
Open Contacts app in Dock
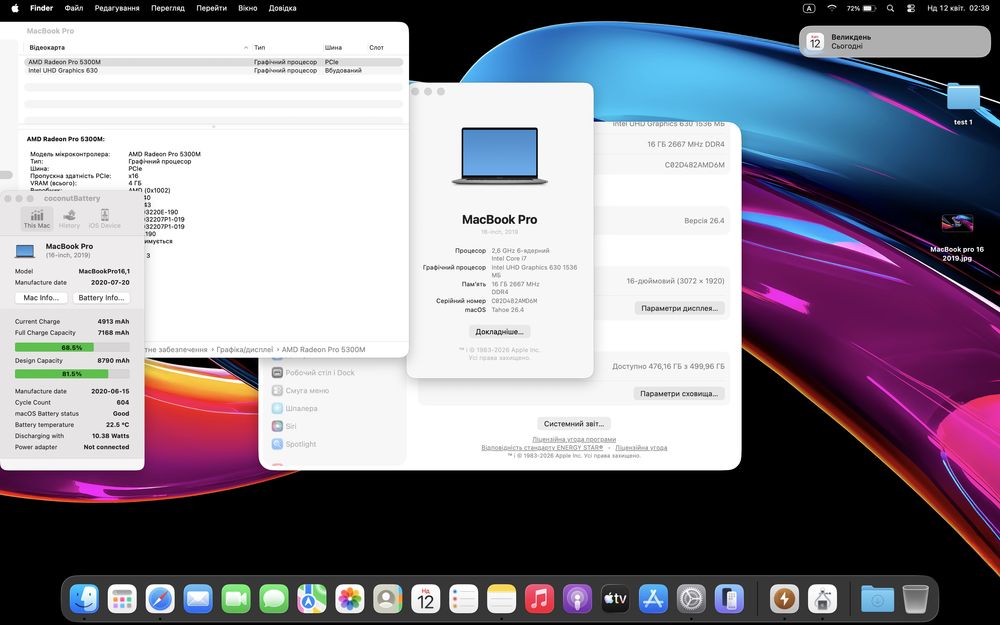pos(388,599)
